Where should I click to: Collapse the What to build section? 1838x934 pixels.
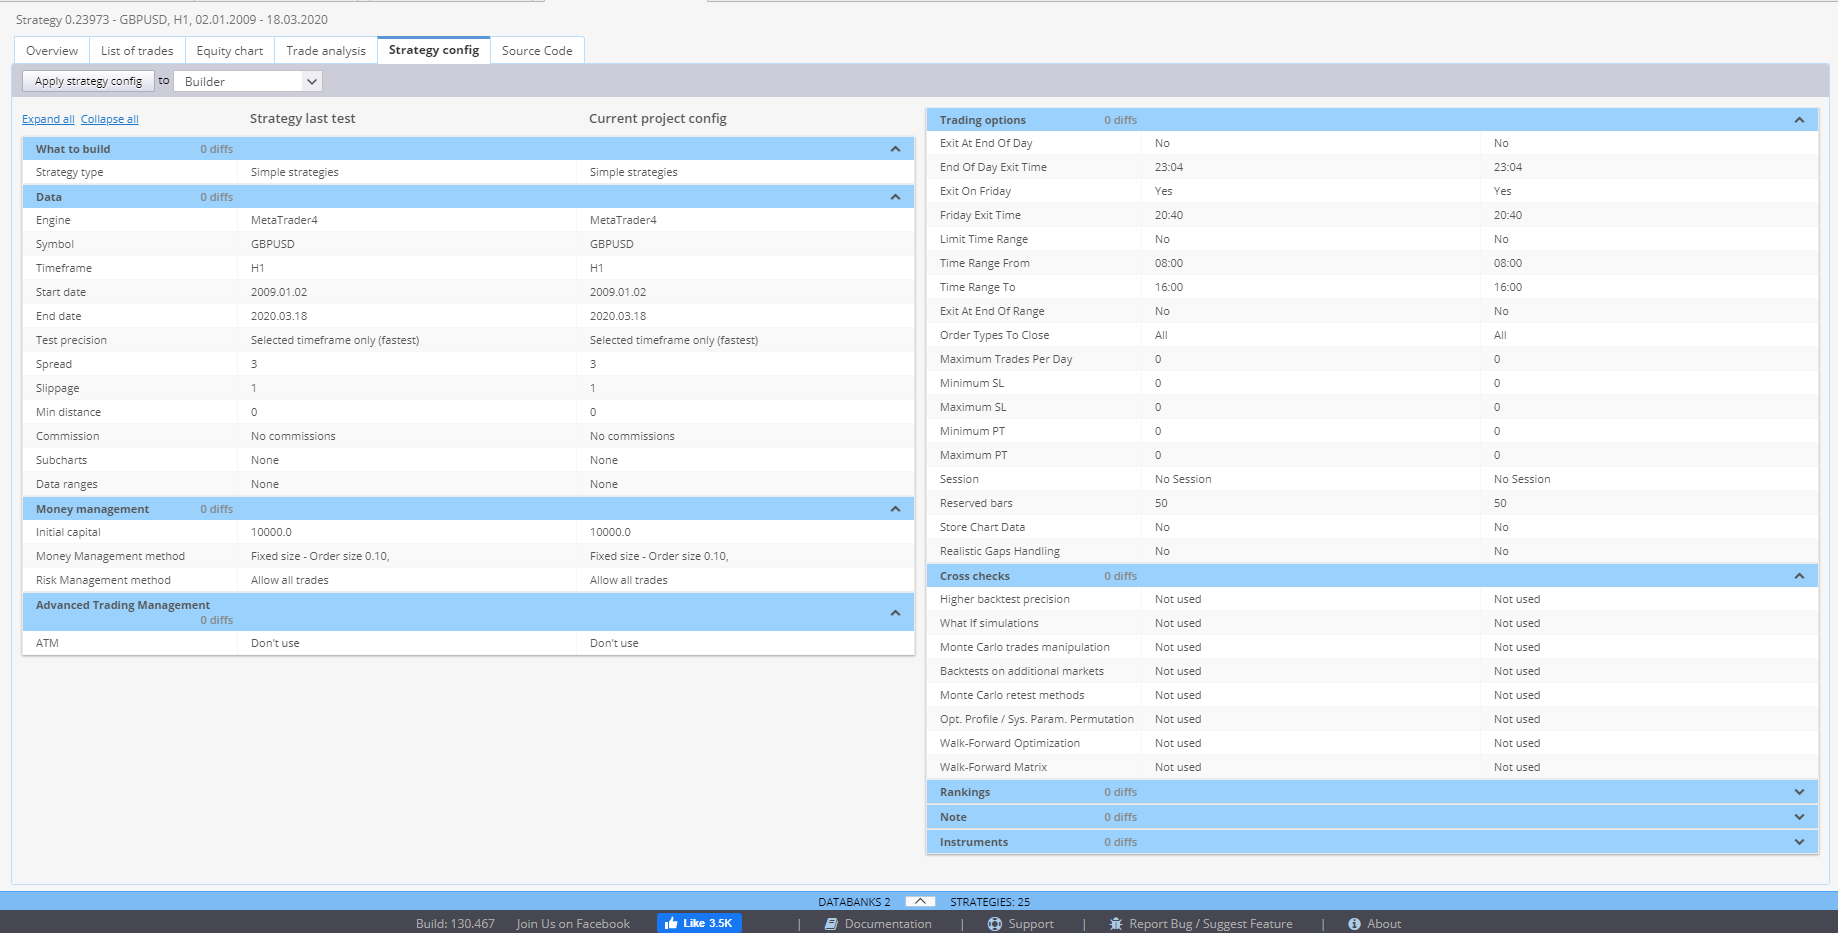click(895, 149)
